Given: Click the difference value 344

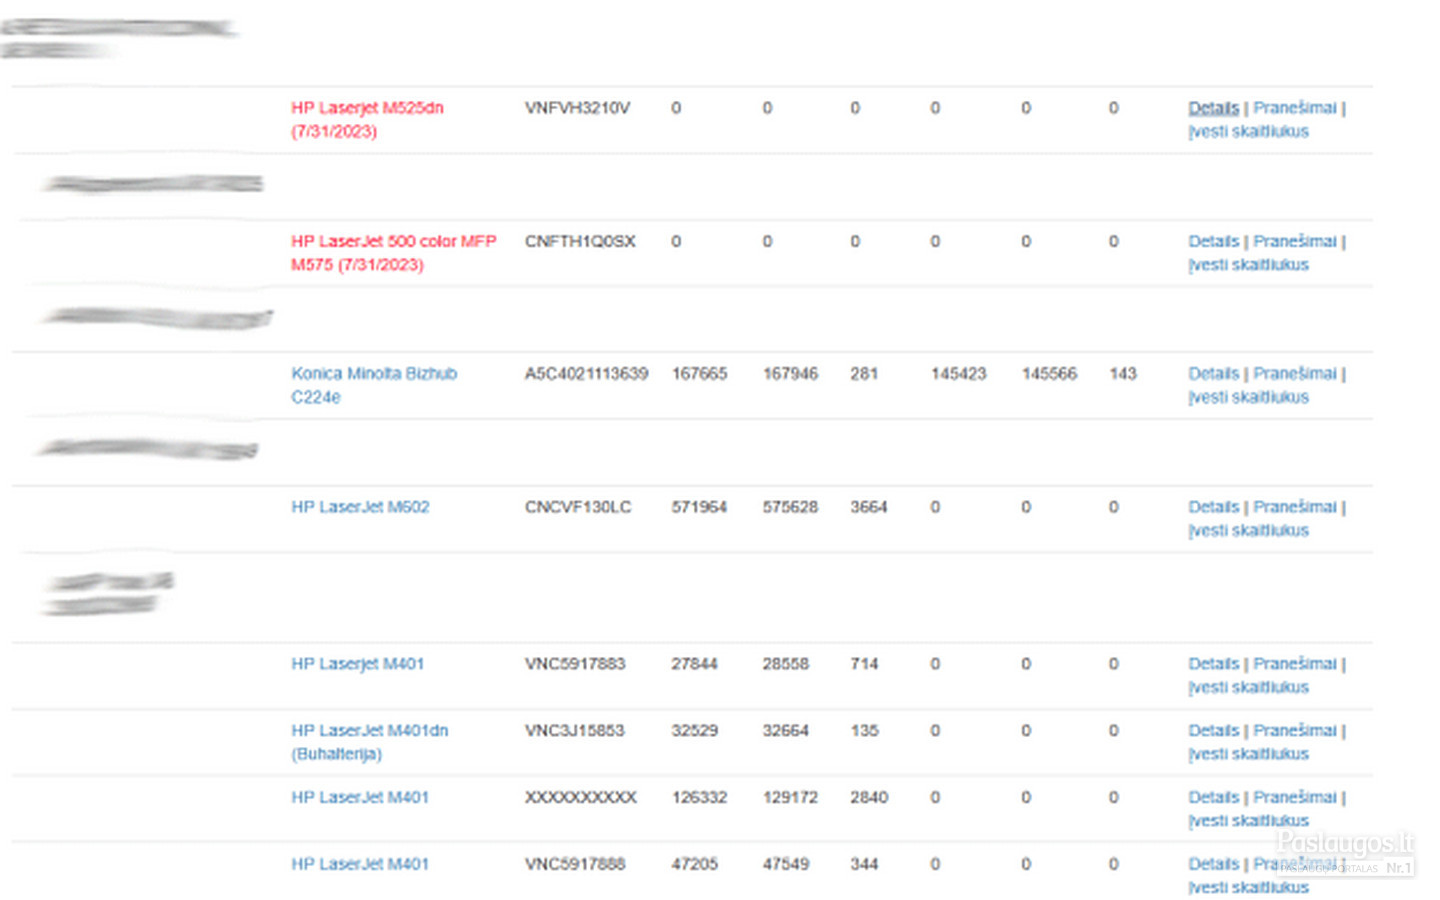Looking at the screenshot, I should (x=864, y=864).
